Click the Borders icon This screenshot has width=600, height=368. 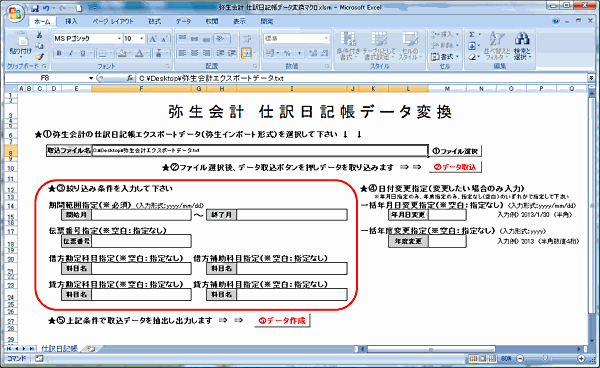click(x=103, y=53)
